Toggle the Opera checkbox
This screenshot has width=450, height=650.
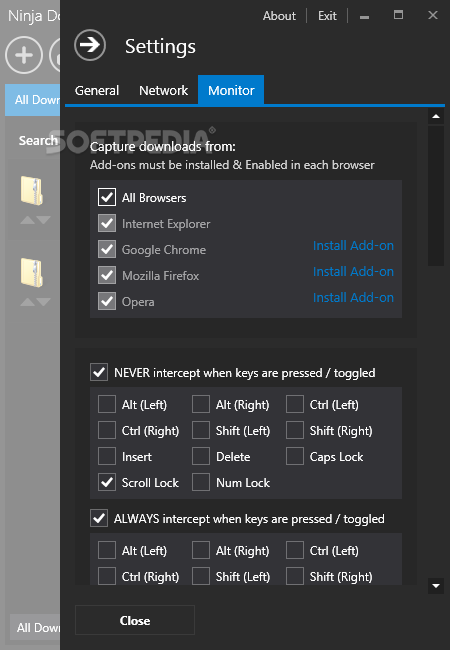[107, 301]
